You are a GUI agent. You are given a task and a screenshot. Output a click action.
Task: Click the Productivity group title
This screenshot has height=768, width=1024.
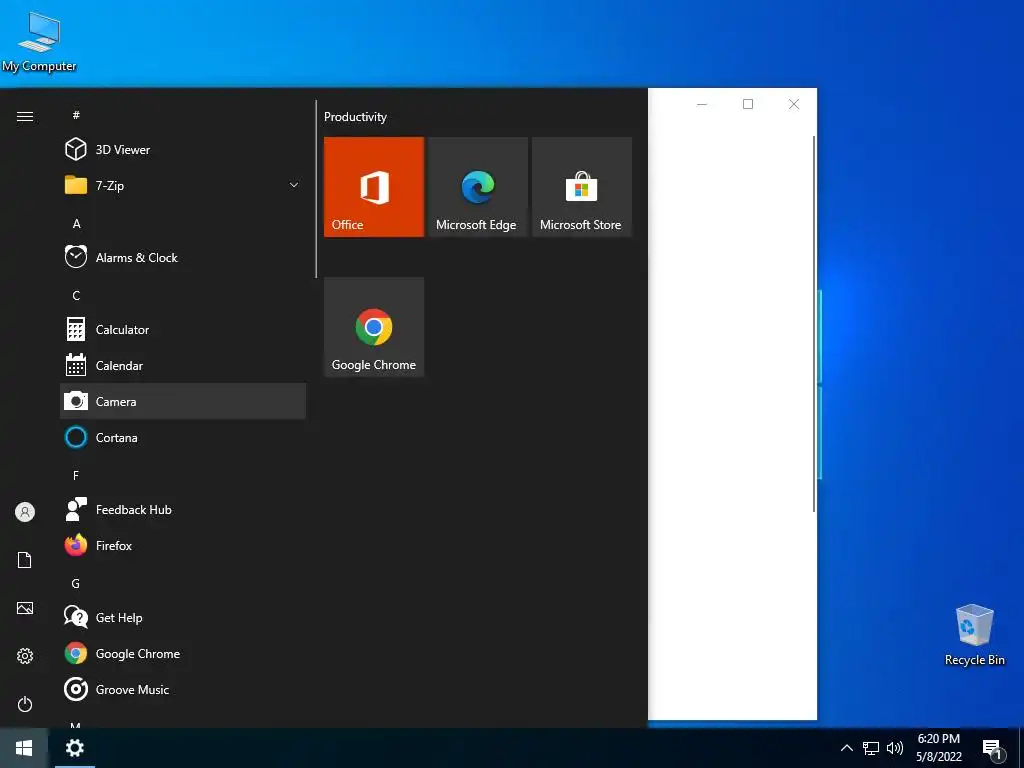[x=355, y=117]
